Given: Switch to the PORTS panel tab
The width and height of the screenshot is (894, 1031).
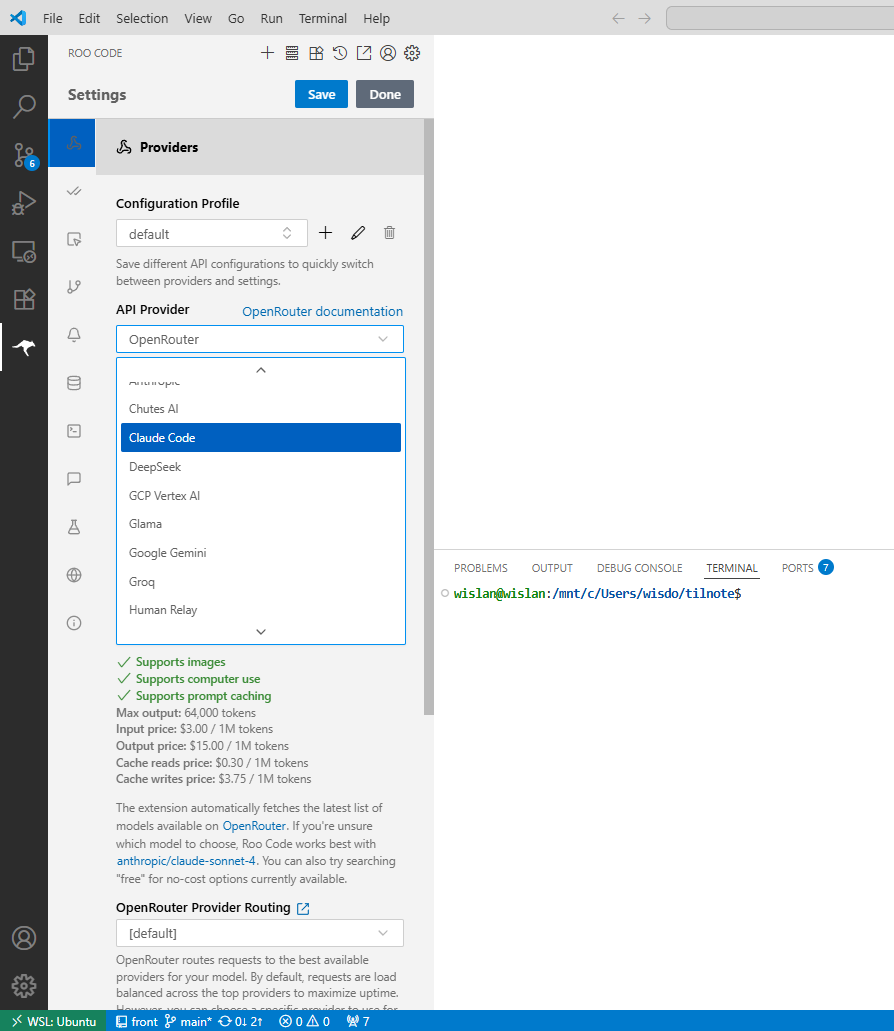Looking at the screenshot, I should pyautogui.click(x=797, y=568).
